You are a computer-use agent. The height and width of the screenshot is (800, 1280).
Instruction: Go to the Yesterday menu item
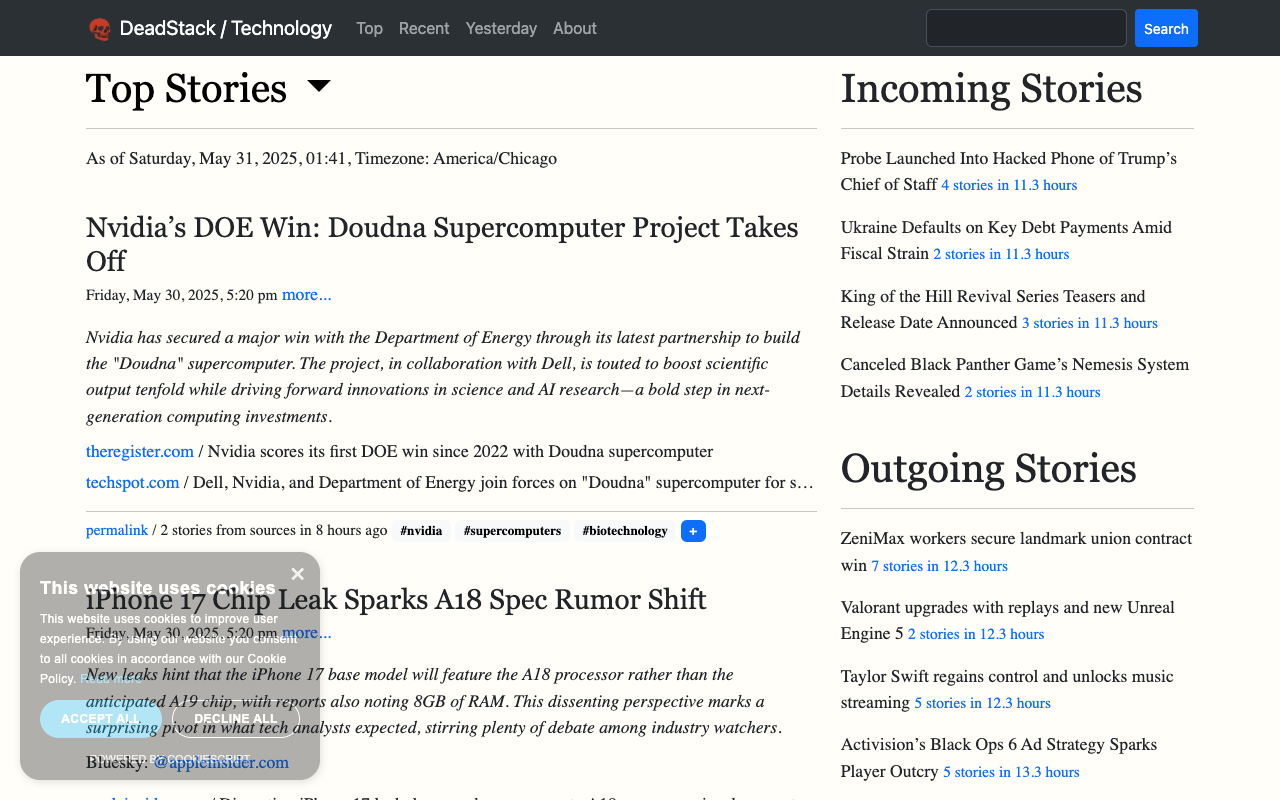(501, 28)
